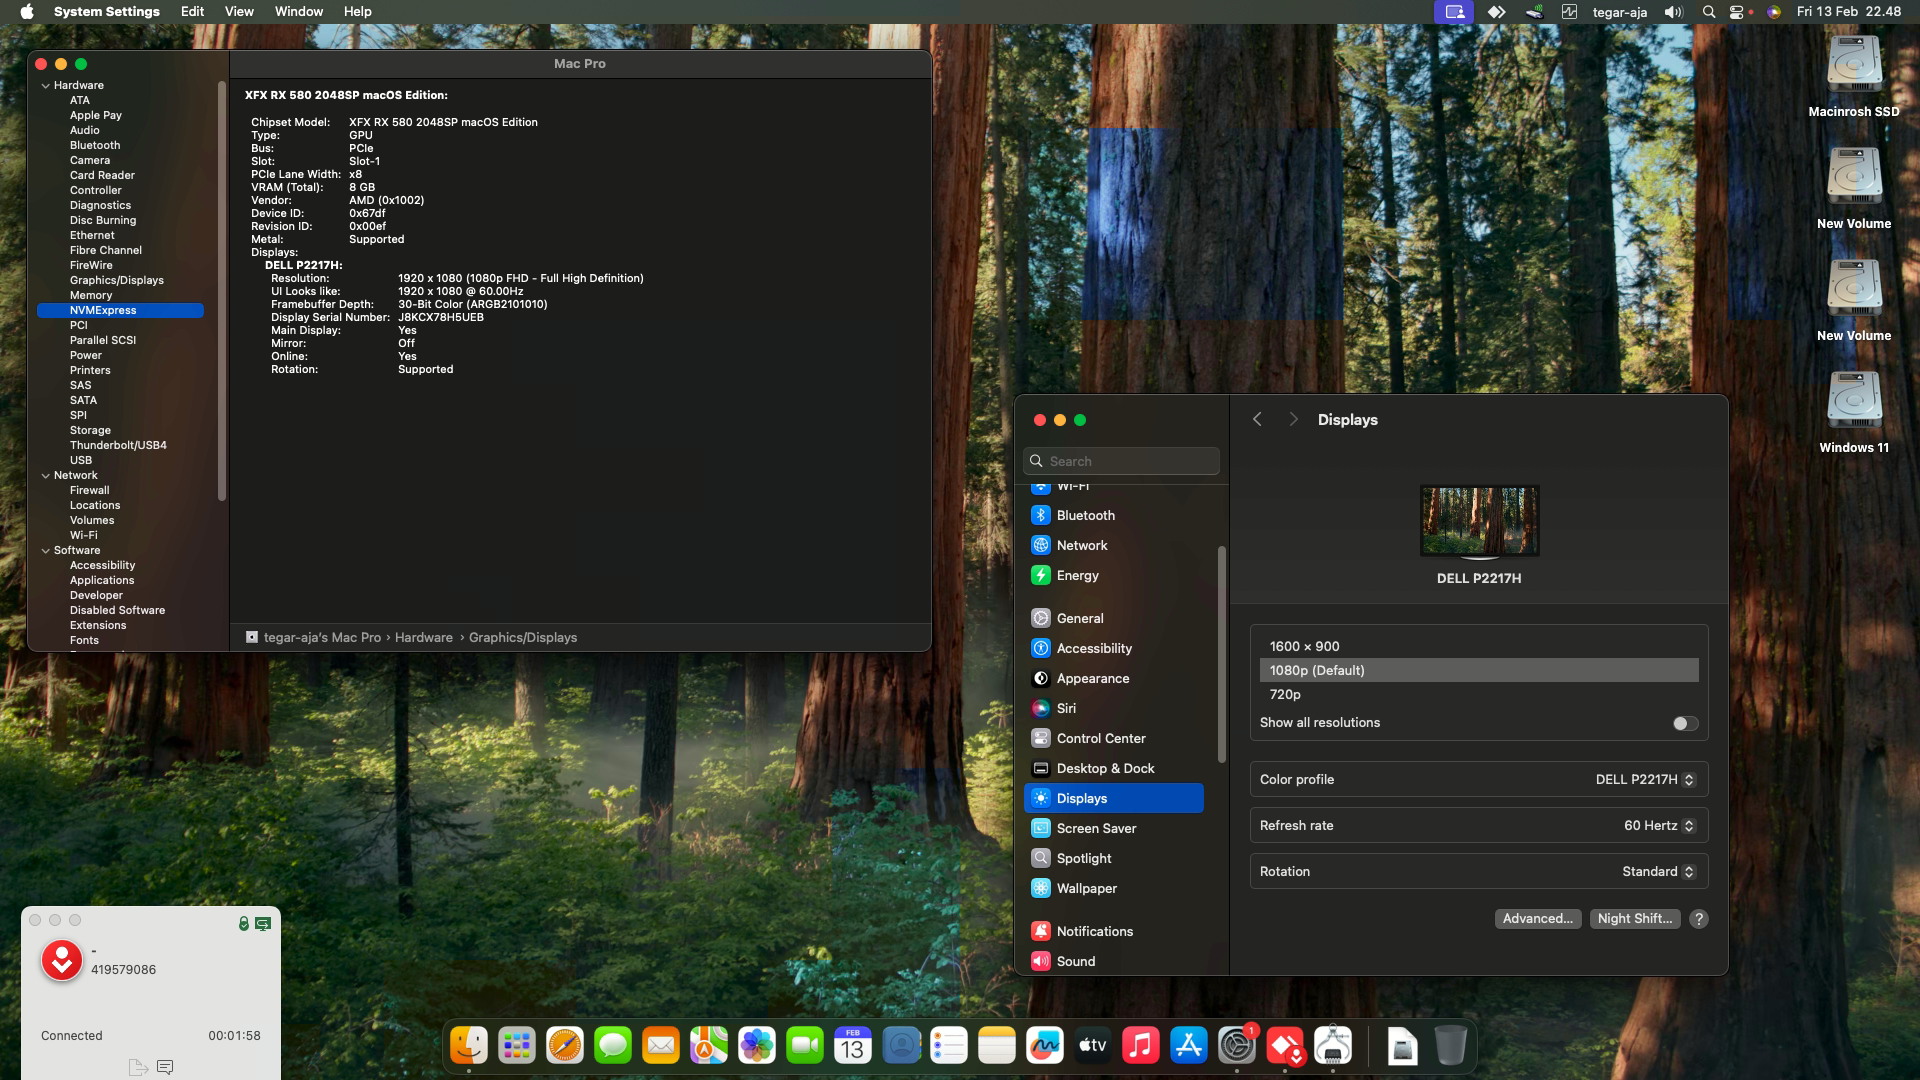Screen dimensions: 1920x1080
Task: Open the Spotlight magnifier in the menu bar
Action: [x=1709, y=12]
